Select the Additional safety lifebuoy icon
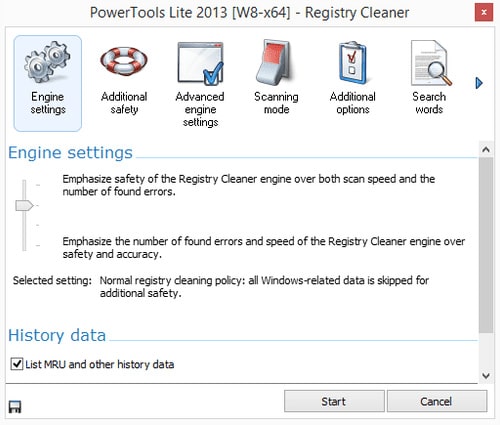500x425 pixels. pyautogui.click(x=124, y=62)
